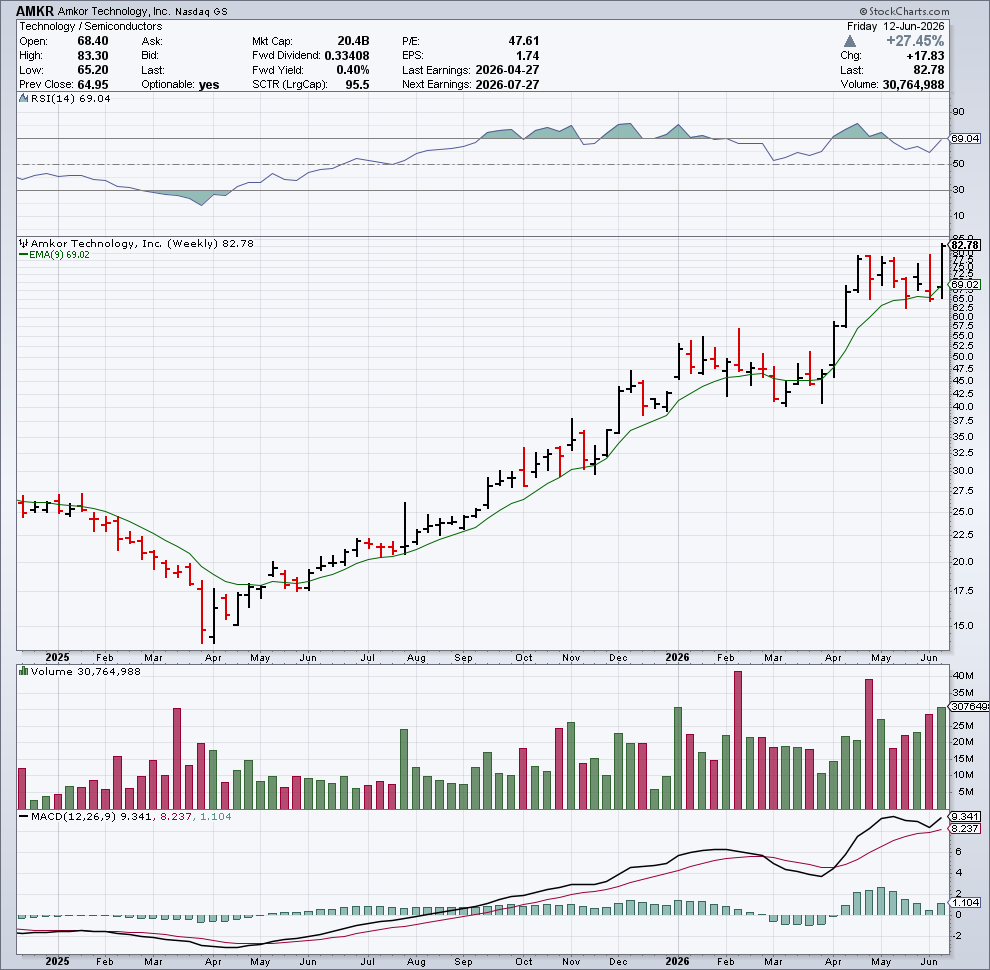Viewport: 990px width, 970px height.
Task: Click the RSI axis label 30
Action: click(x=958, y=189)
